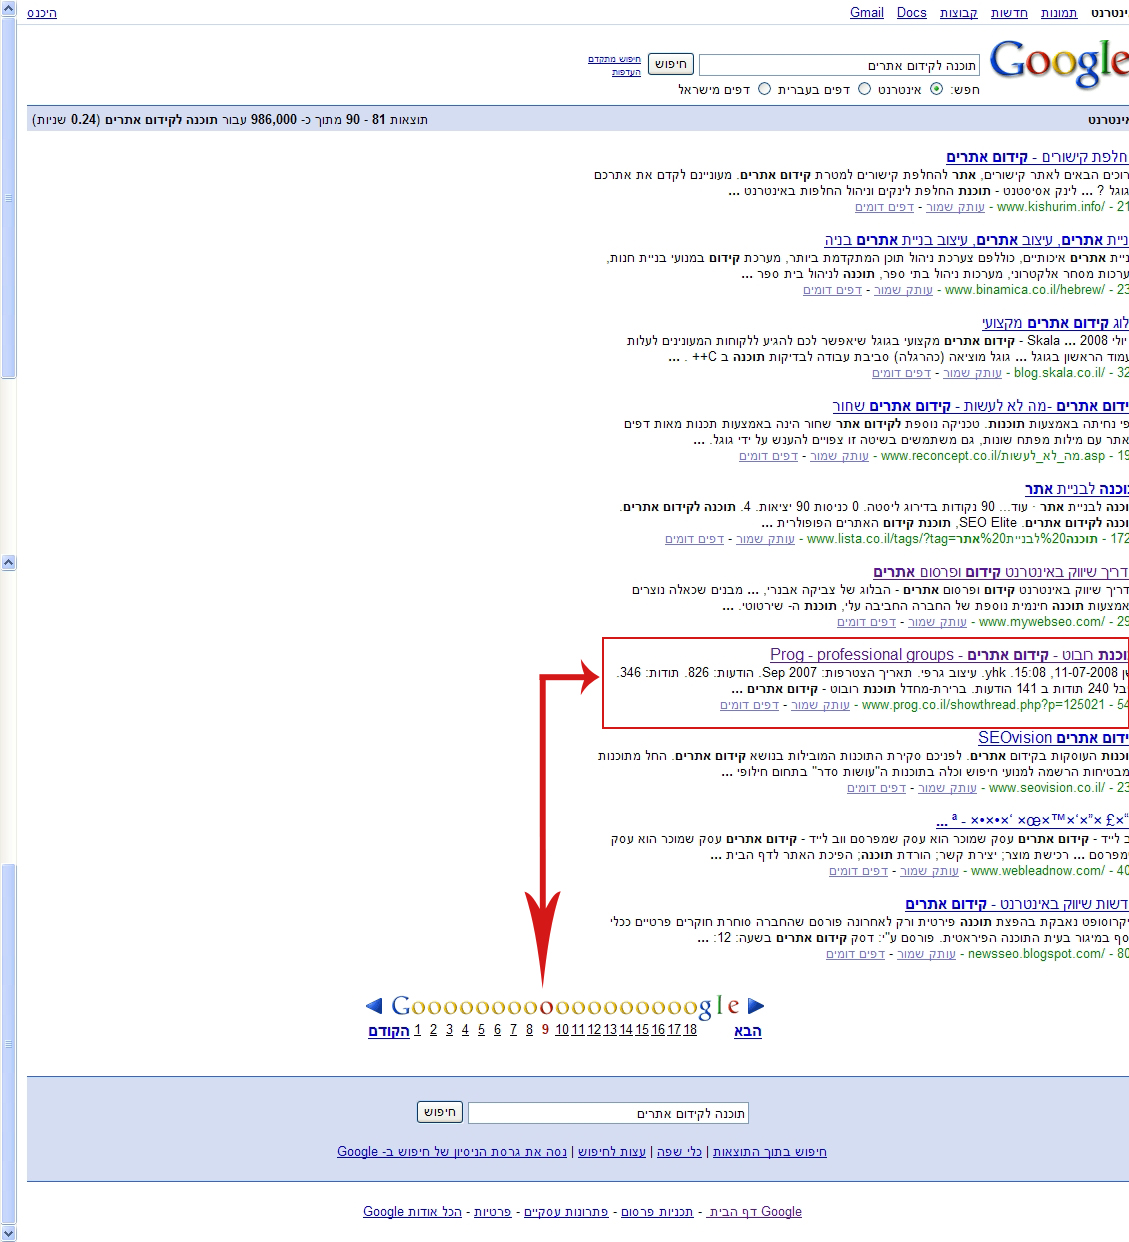Open similar pages for www.webleadnow.com
Viewport: 1129px width, 1242px height.
click(858, 871)
